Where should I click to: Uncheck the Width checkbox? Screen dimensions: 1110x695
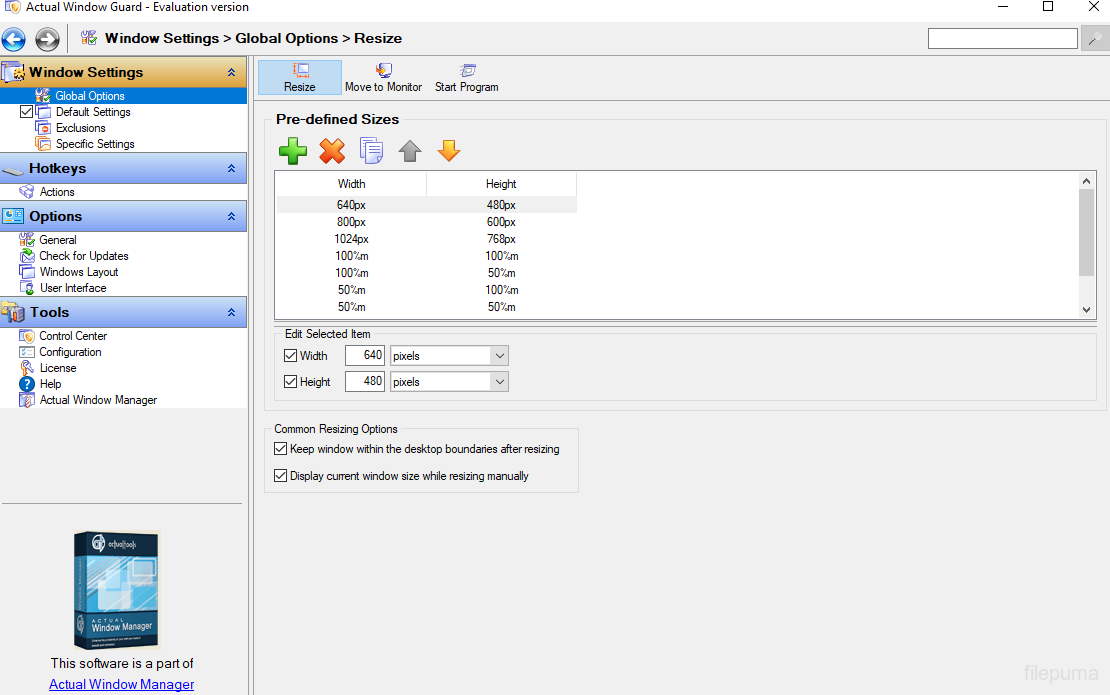pos(291,356)
